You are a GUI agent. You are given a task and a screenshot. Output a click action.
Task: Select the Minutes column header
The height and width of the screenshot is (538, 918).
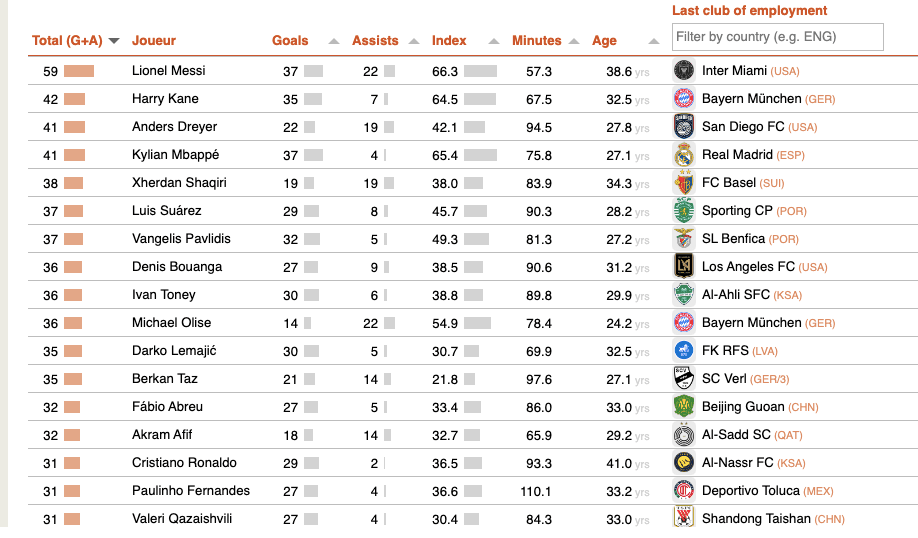coord(536,40)
